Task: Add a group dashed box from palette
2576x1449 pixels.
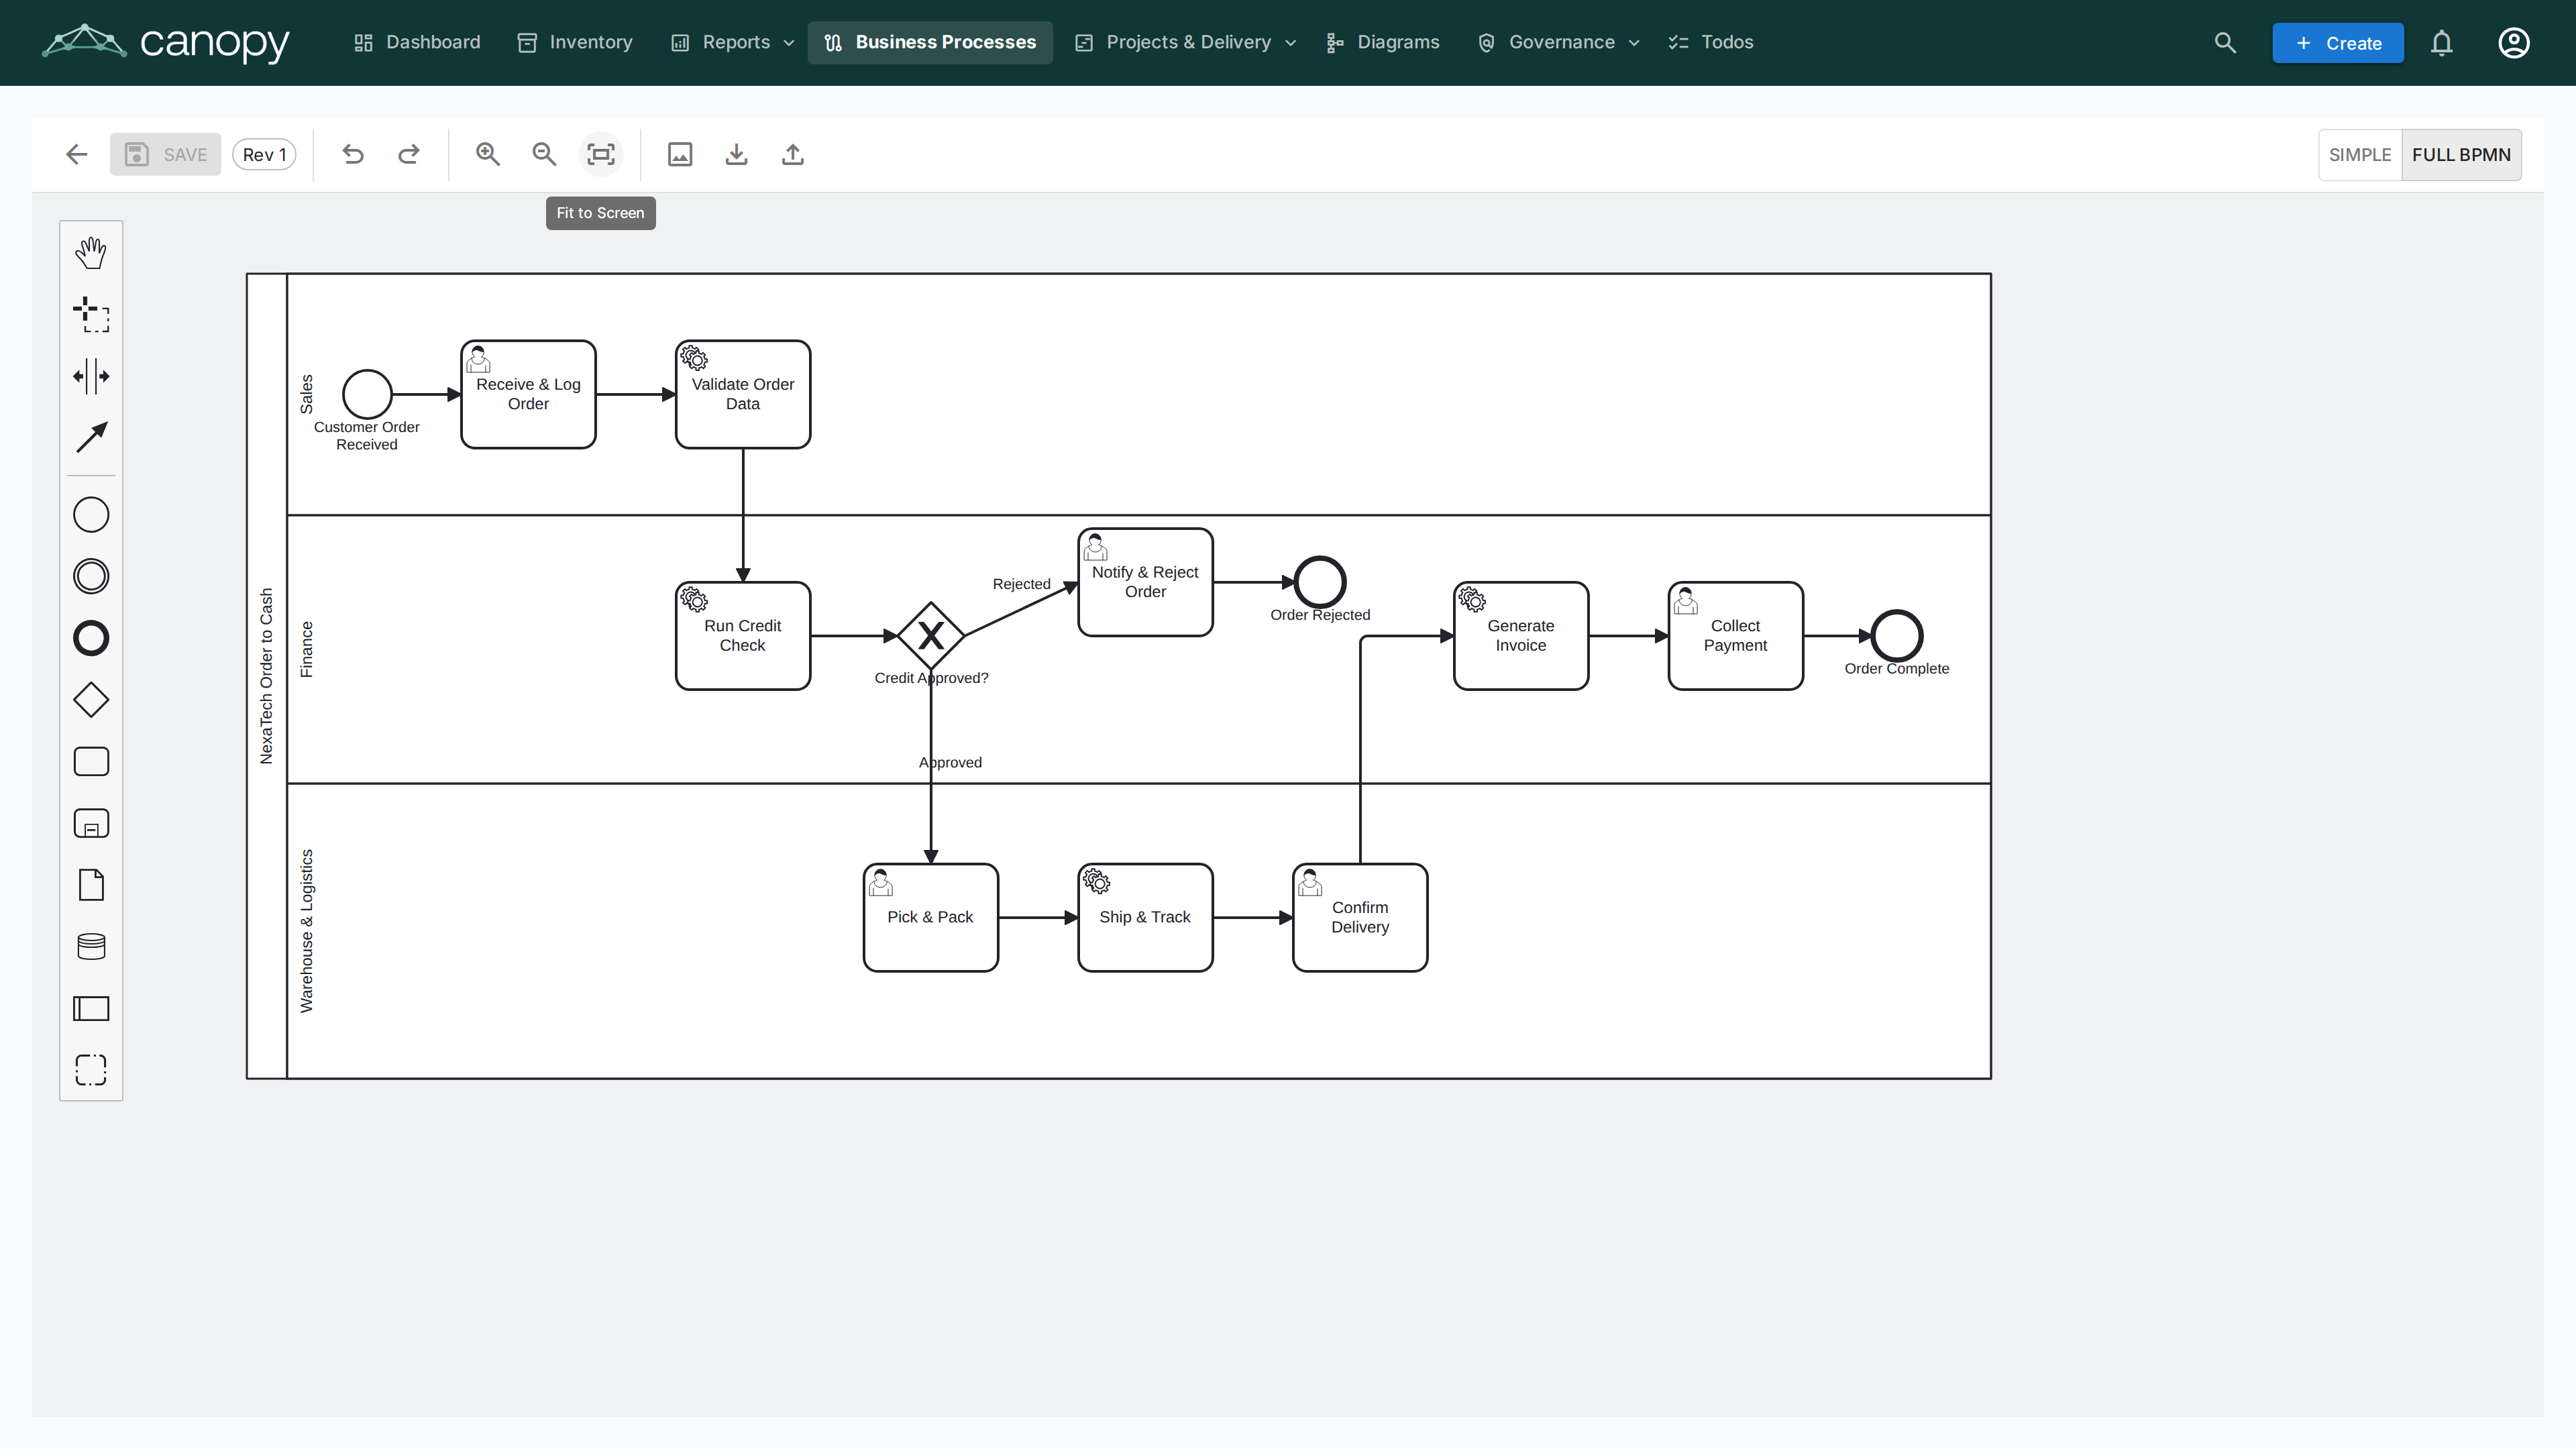Action: [91, 1070]
